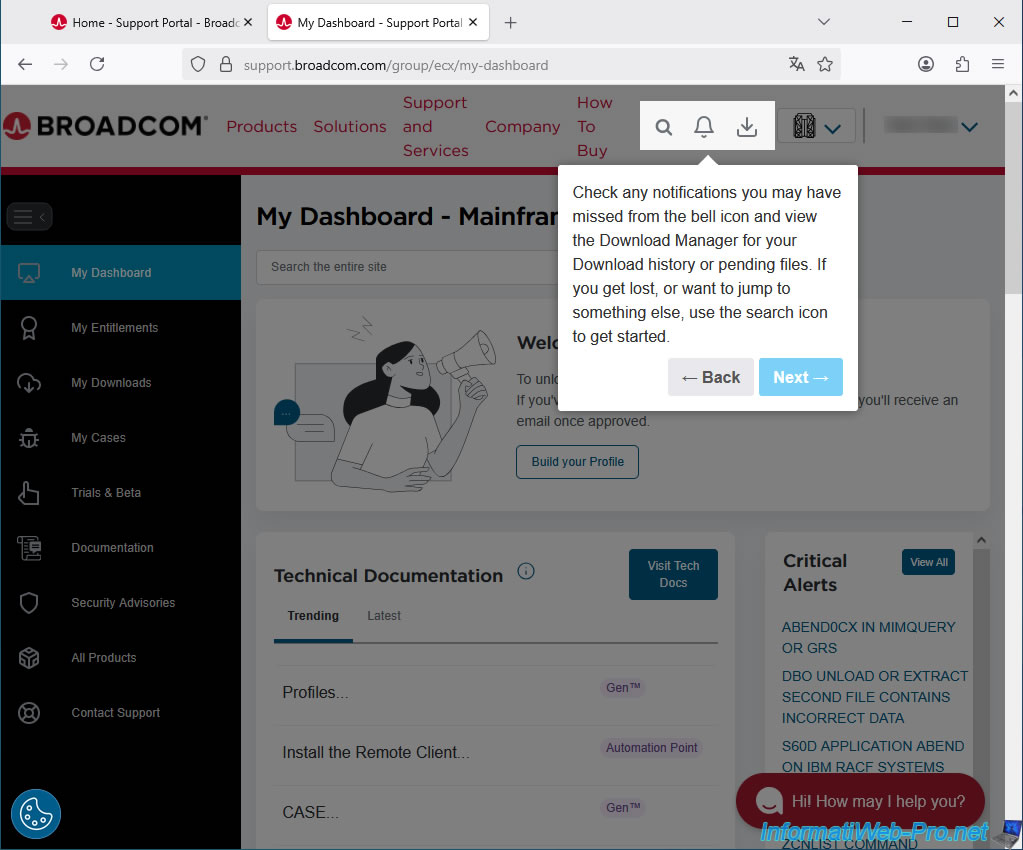Click the Build your Profile button
1023x850 pixels.
pos(577,462)
